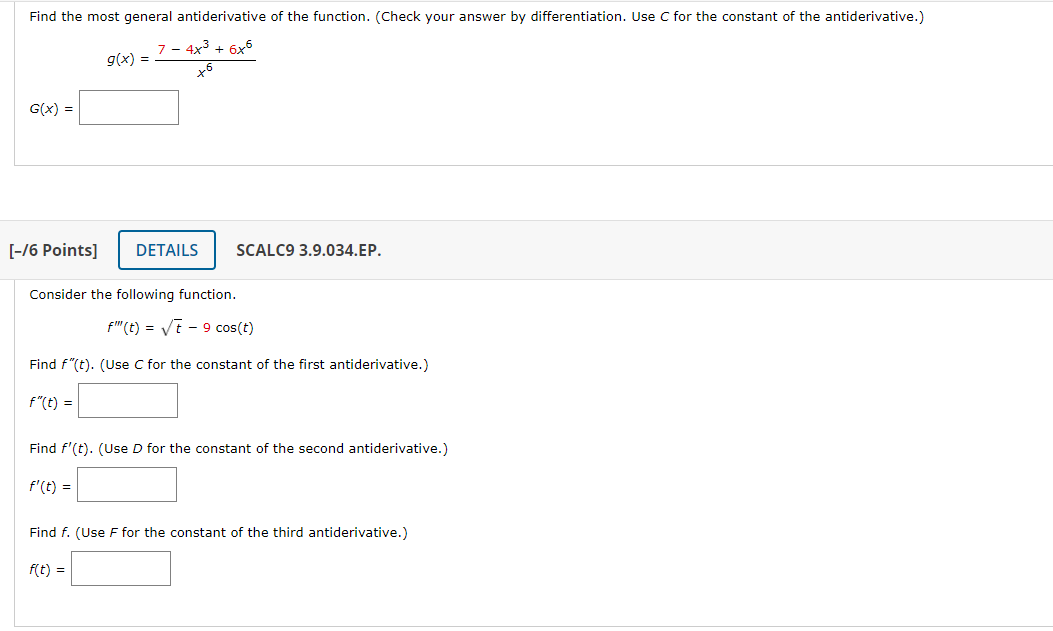
Task: Click the "Find f′(t)" instruction line
Action: pyautogui.click(x=238, y=448)
